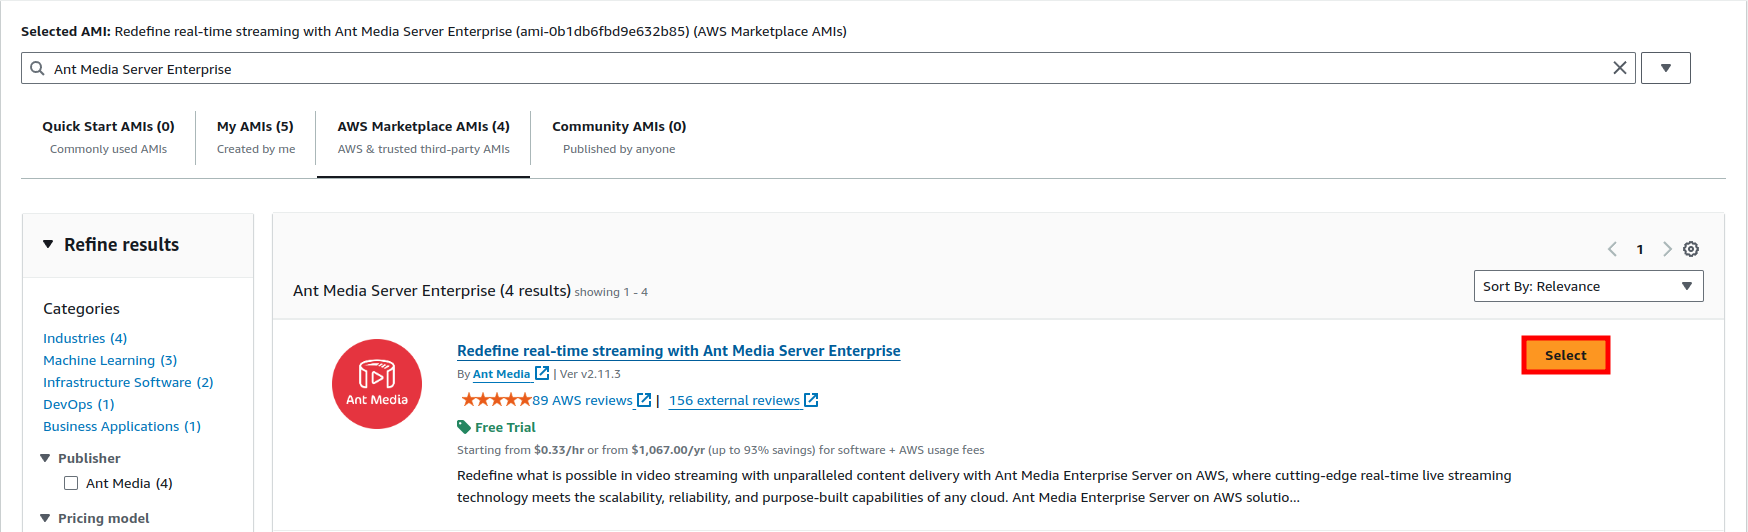Click the star rating icons
This screenshot has width=1748, height=532.
pyautogui.click(x=496, y=400)
